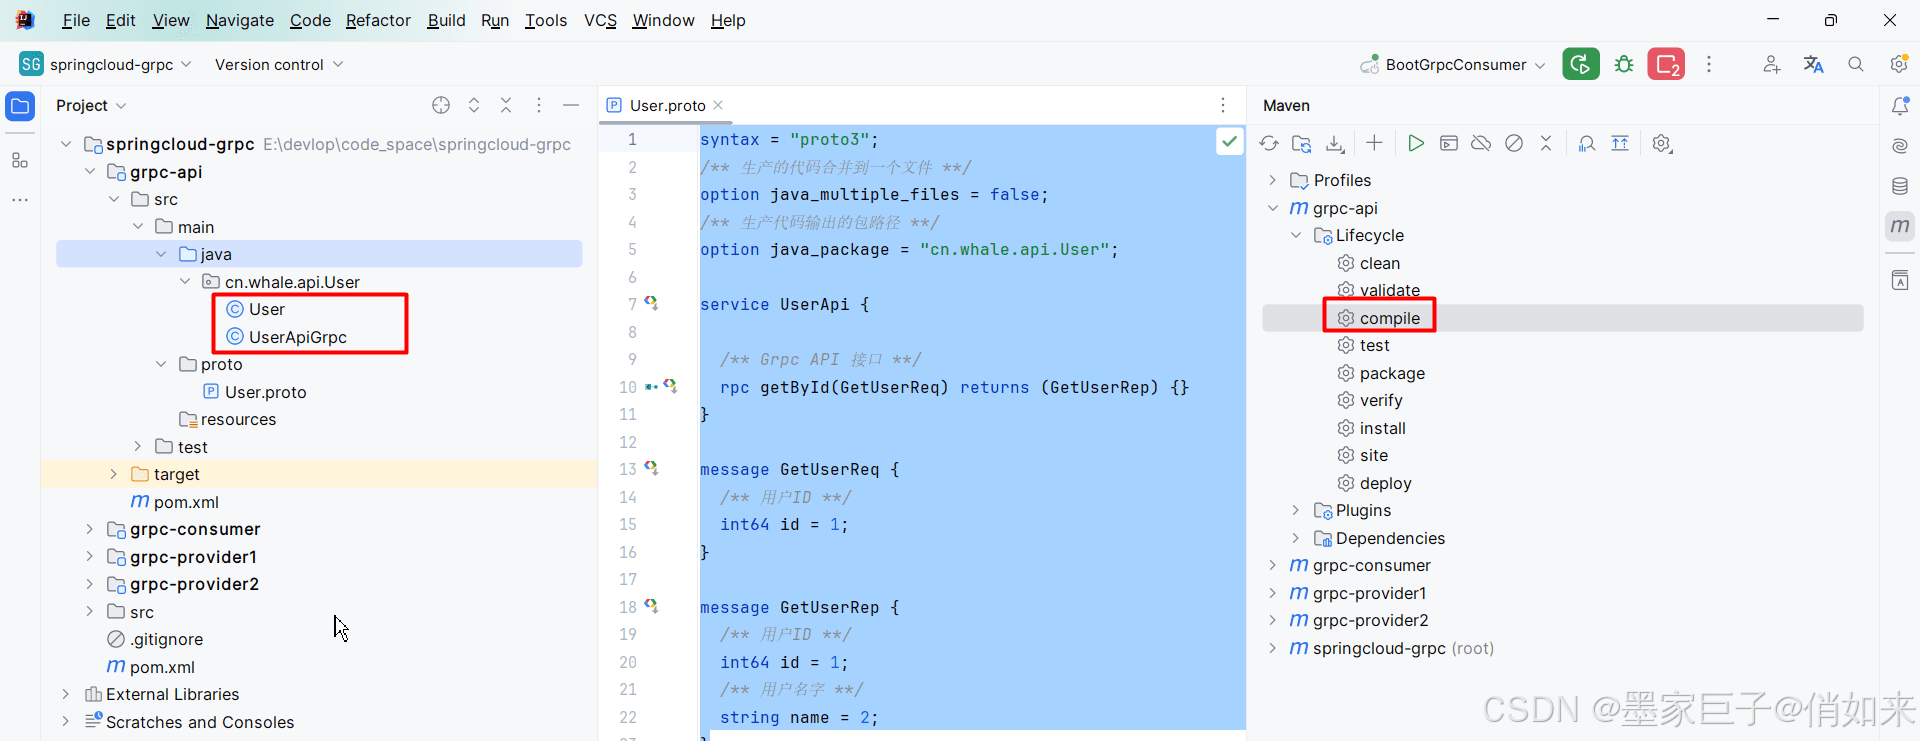This screenshot has width=1920, height=741.
Task: Stop running processes with the red button
Action: point(1666,65)
